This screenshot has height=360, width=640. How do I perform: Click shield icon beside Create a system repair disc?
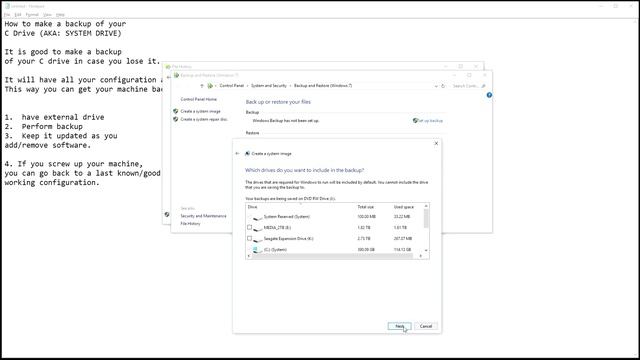(x=176, y=119)
